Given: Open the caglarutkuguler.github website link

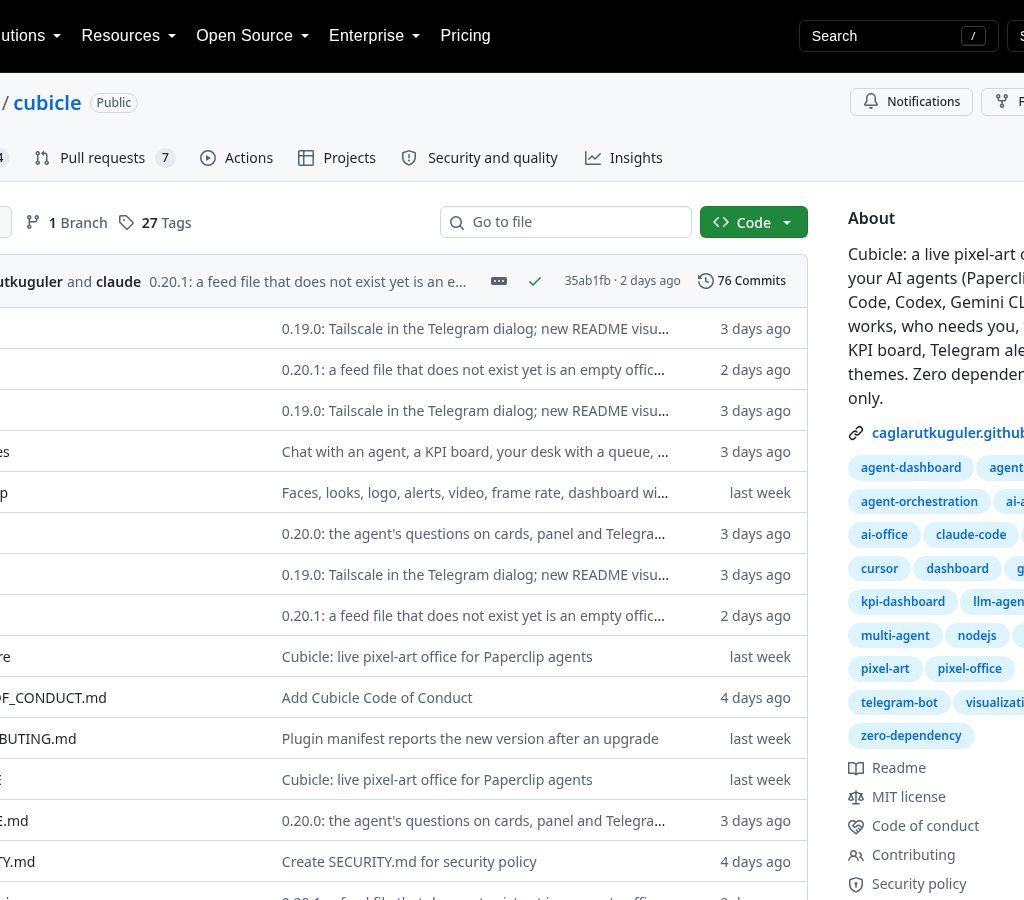Looking at the screenshot, I should tap(947, 433).
